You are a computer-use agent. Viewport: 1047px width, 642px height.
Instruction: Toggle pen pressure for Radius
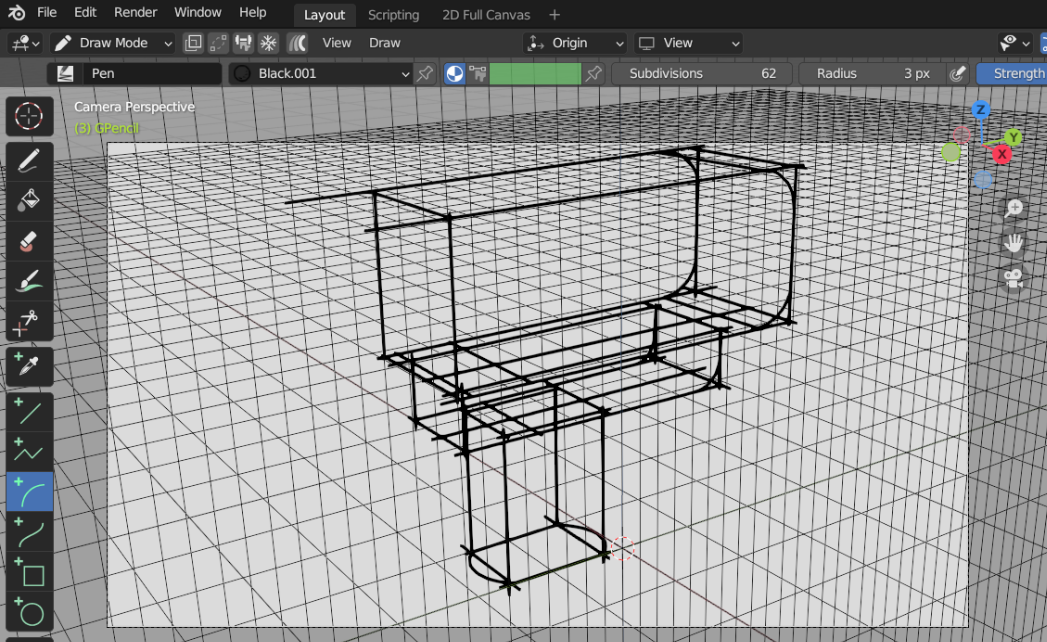pos(957,73)
